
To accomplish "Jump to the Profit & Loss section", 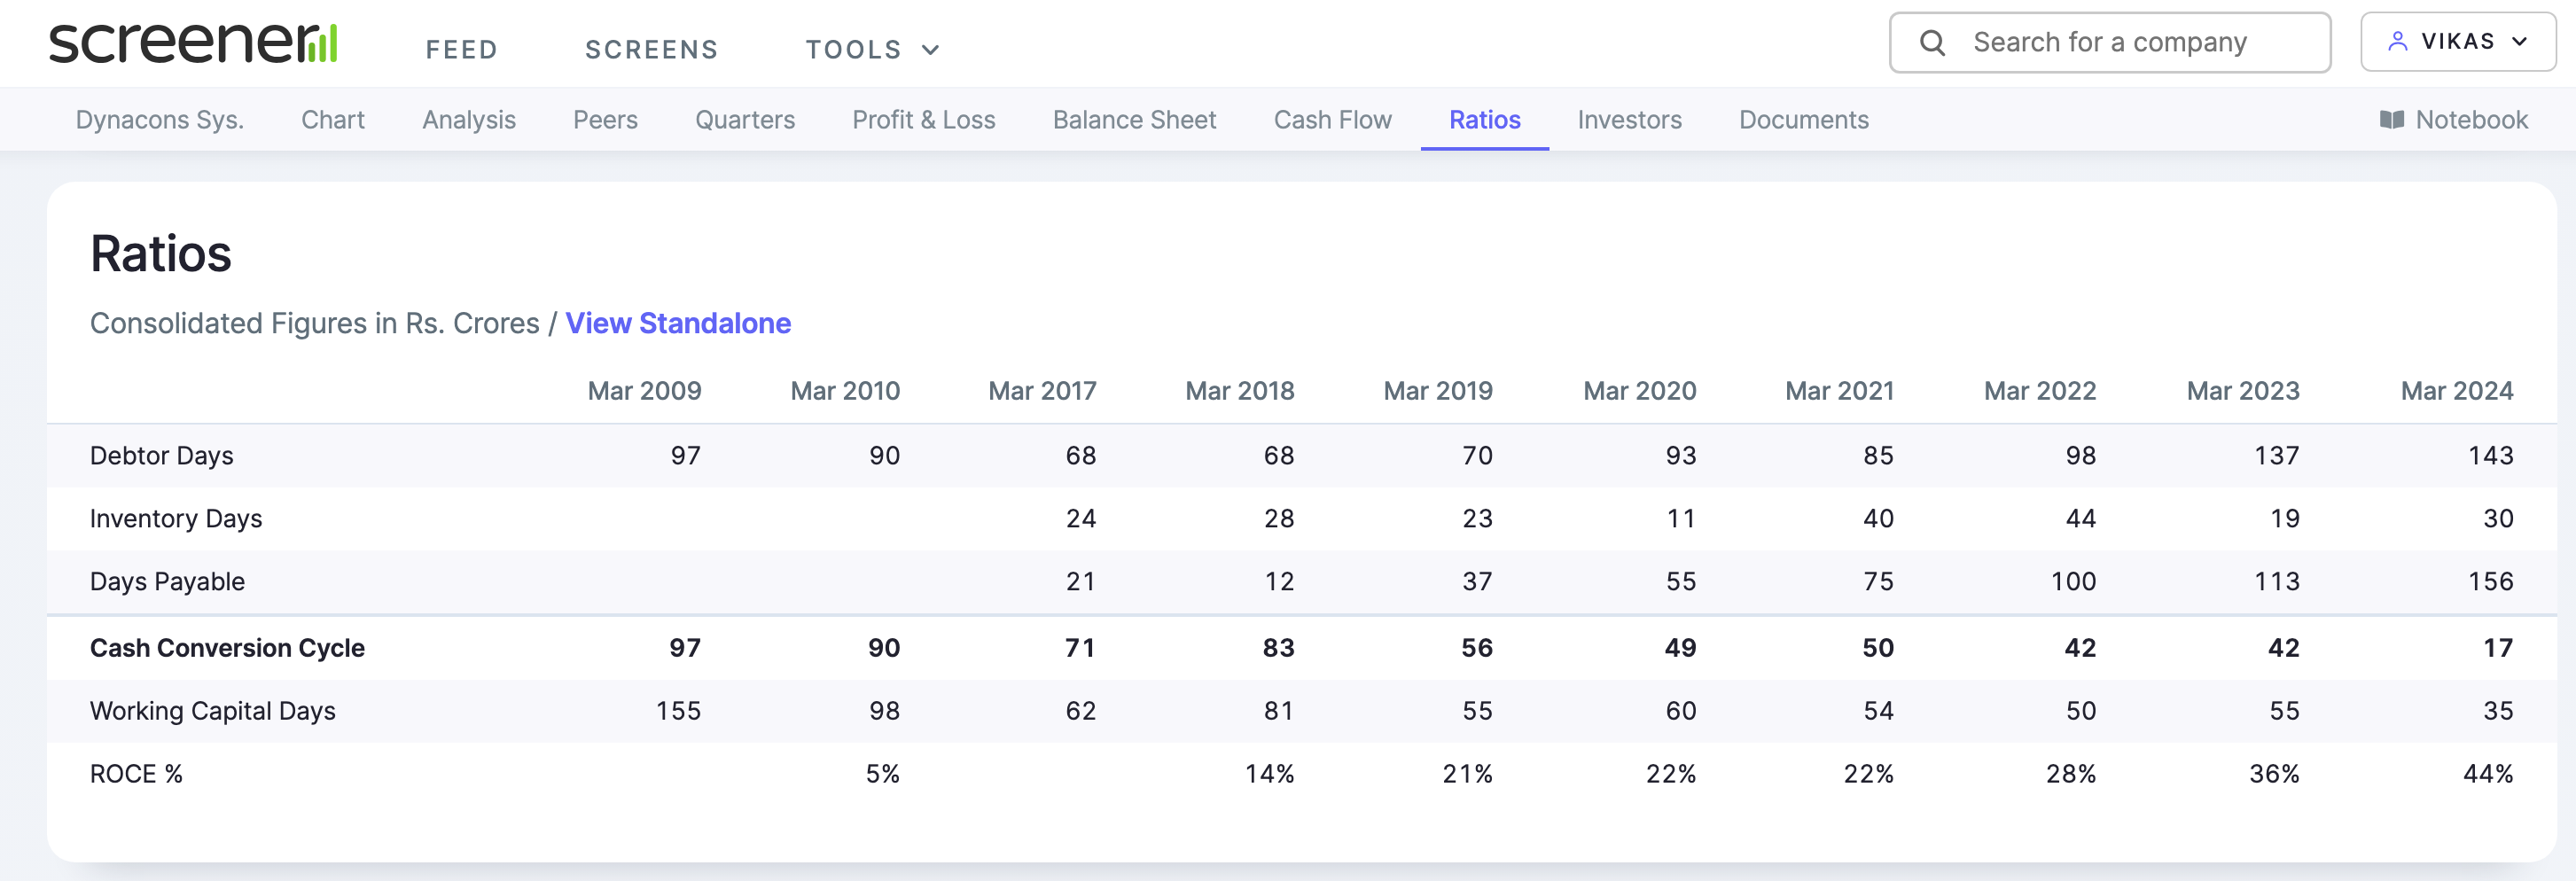I will (923, 120).
